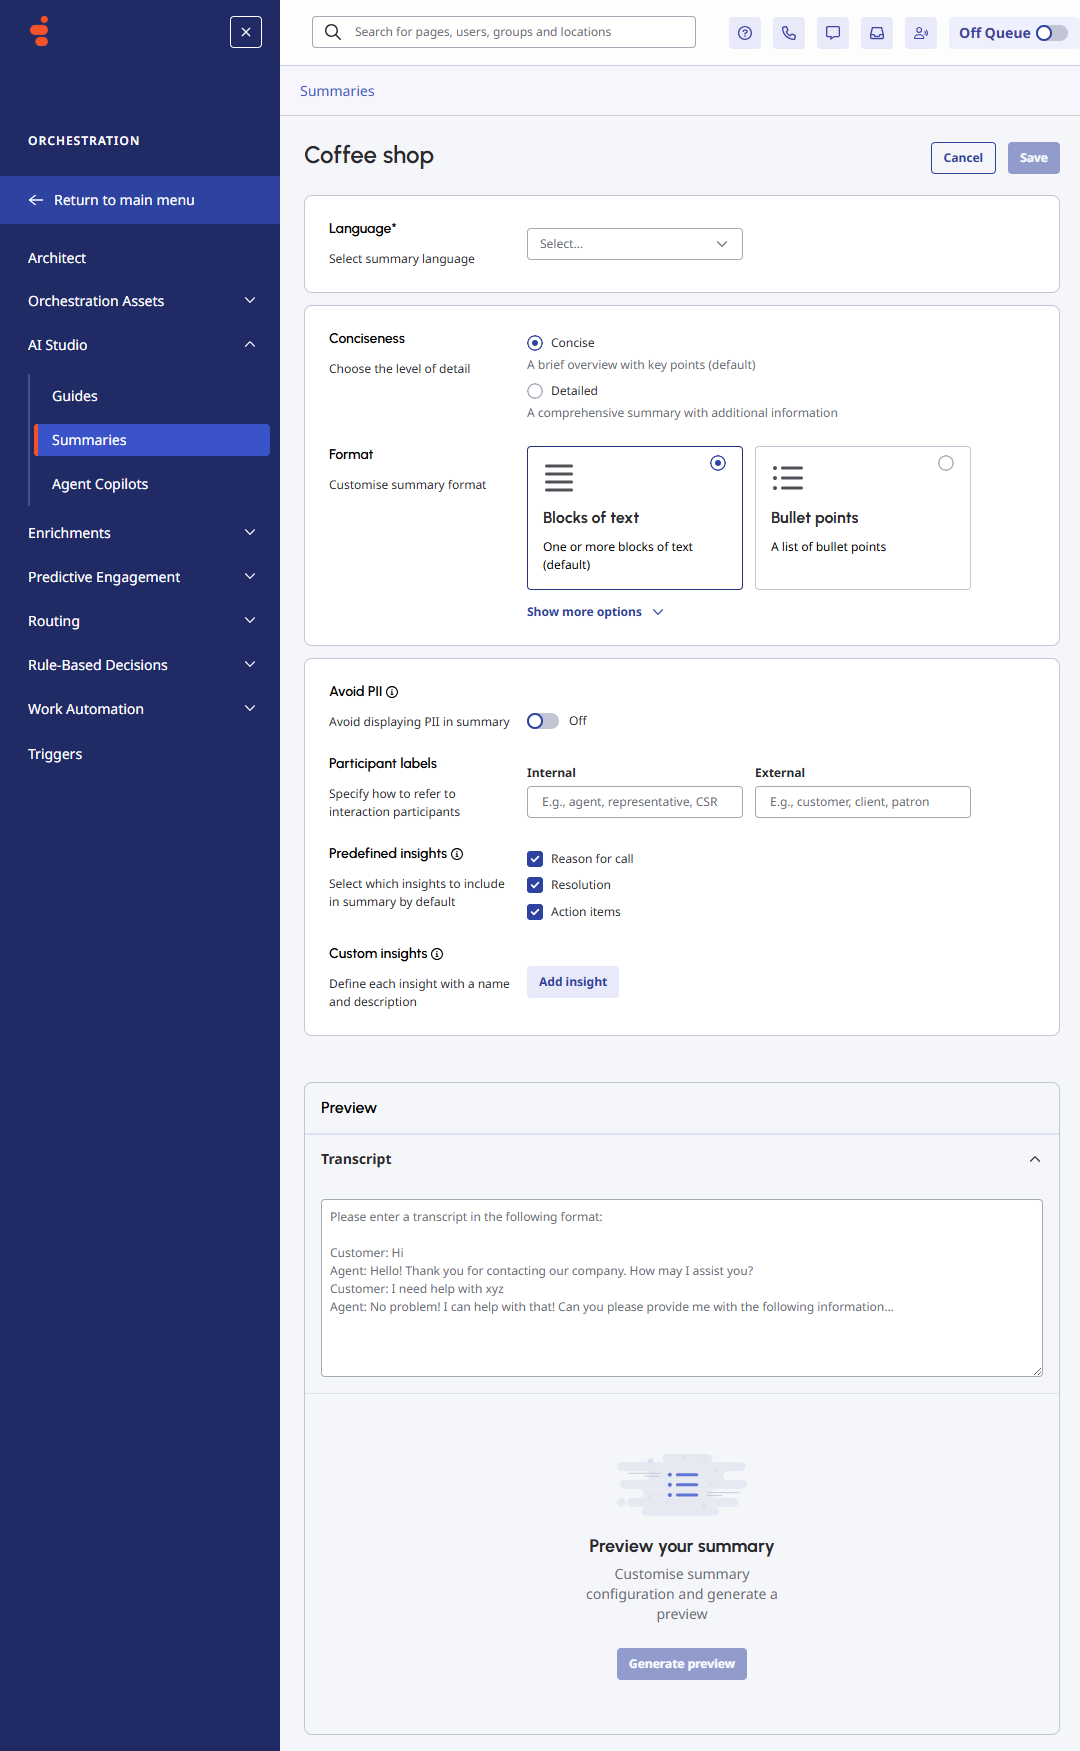Open the Language select dropdown
The image size is (1080, 1751).
pos(634,244)
